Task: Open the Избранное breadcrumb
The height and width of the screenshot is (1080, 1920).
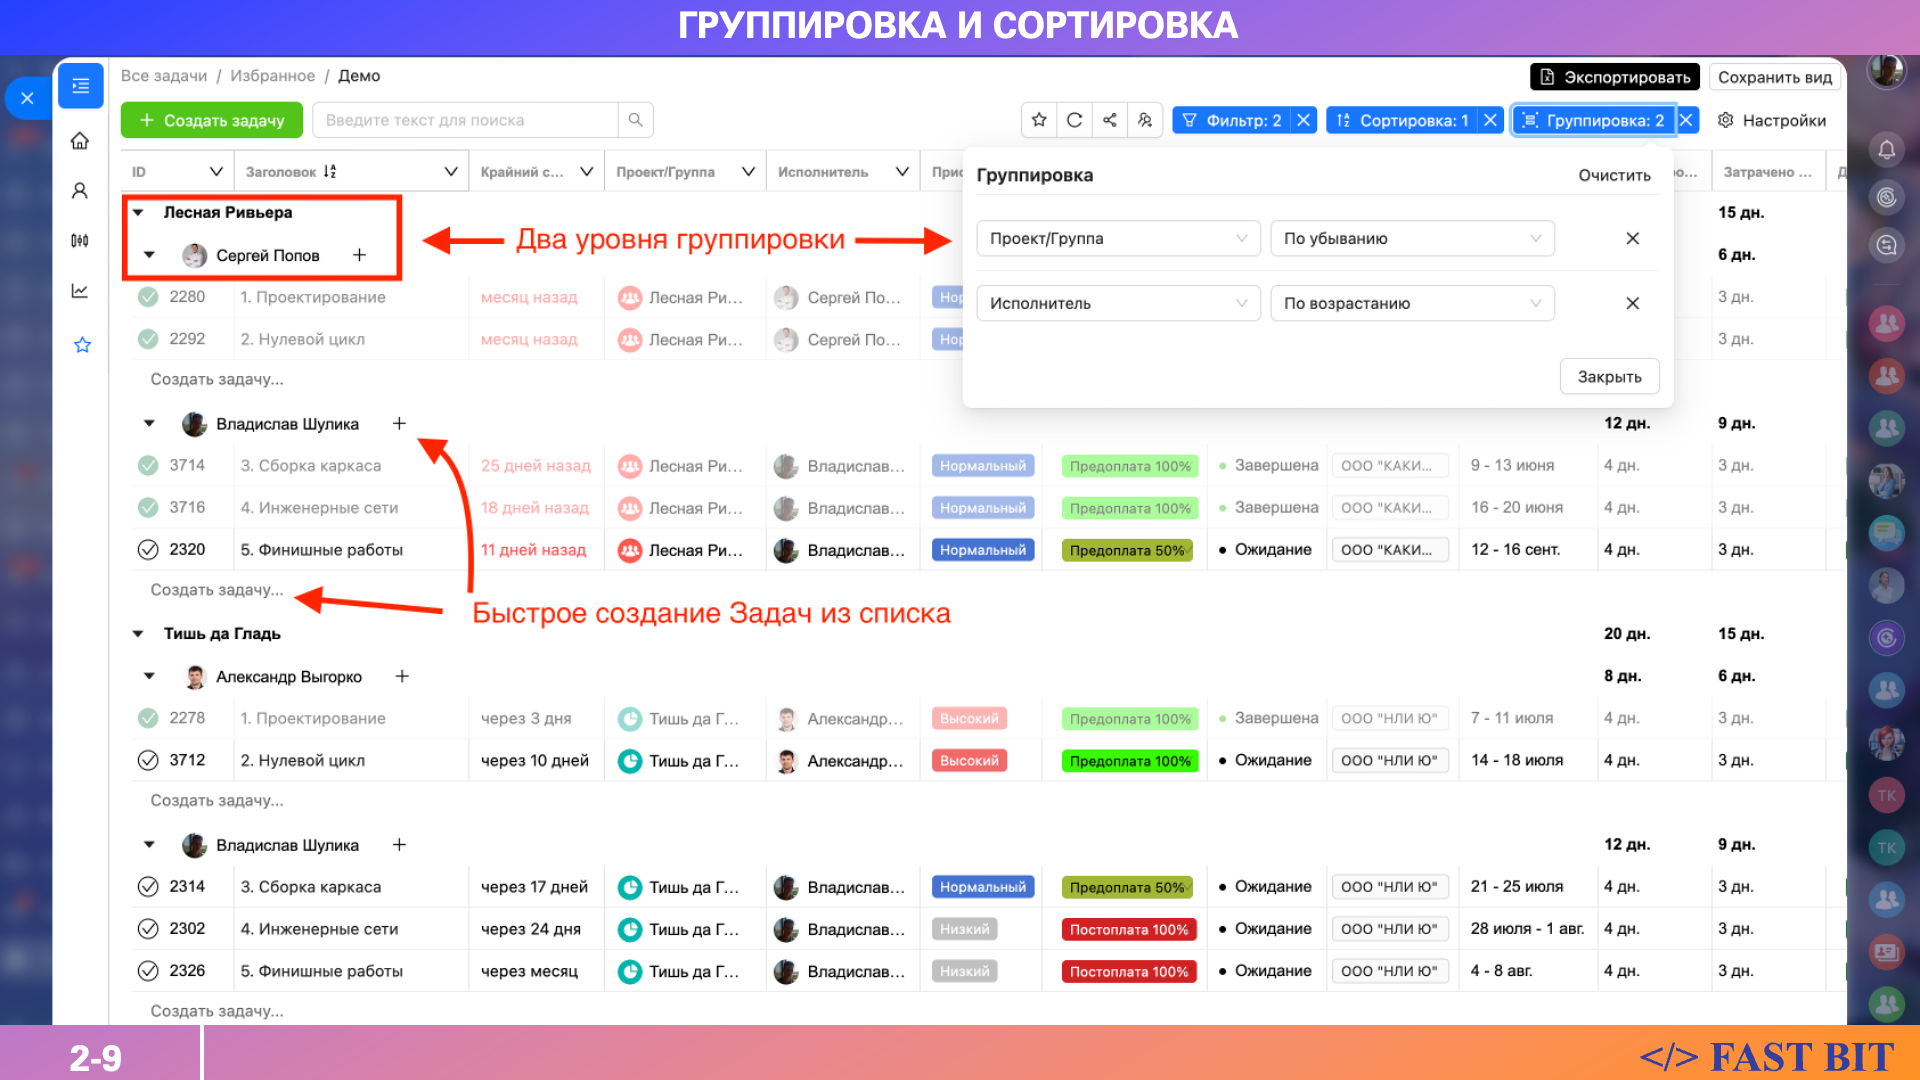Action: [272, 76]
